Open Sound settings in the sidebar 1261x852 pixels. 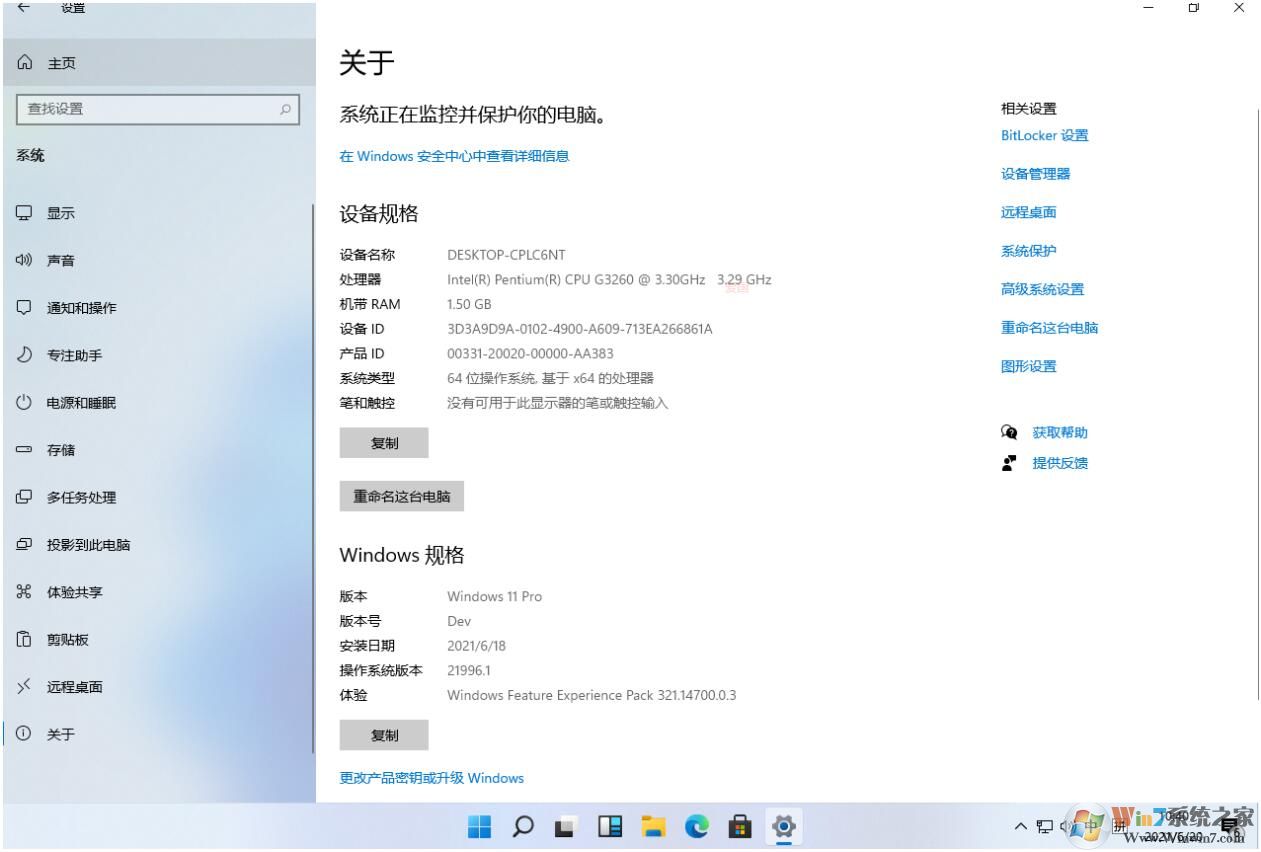click(x=60, y=260)
